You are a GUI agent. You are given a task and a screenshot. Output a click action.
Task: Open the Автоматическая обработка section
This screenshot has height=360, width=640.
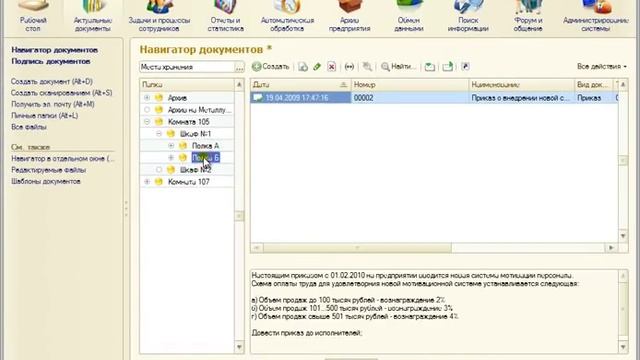click(287, 16)
